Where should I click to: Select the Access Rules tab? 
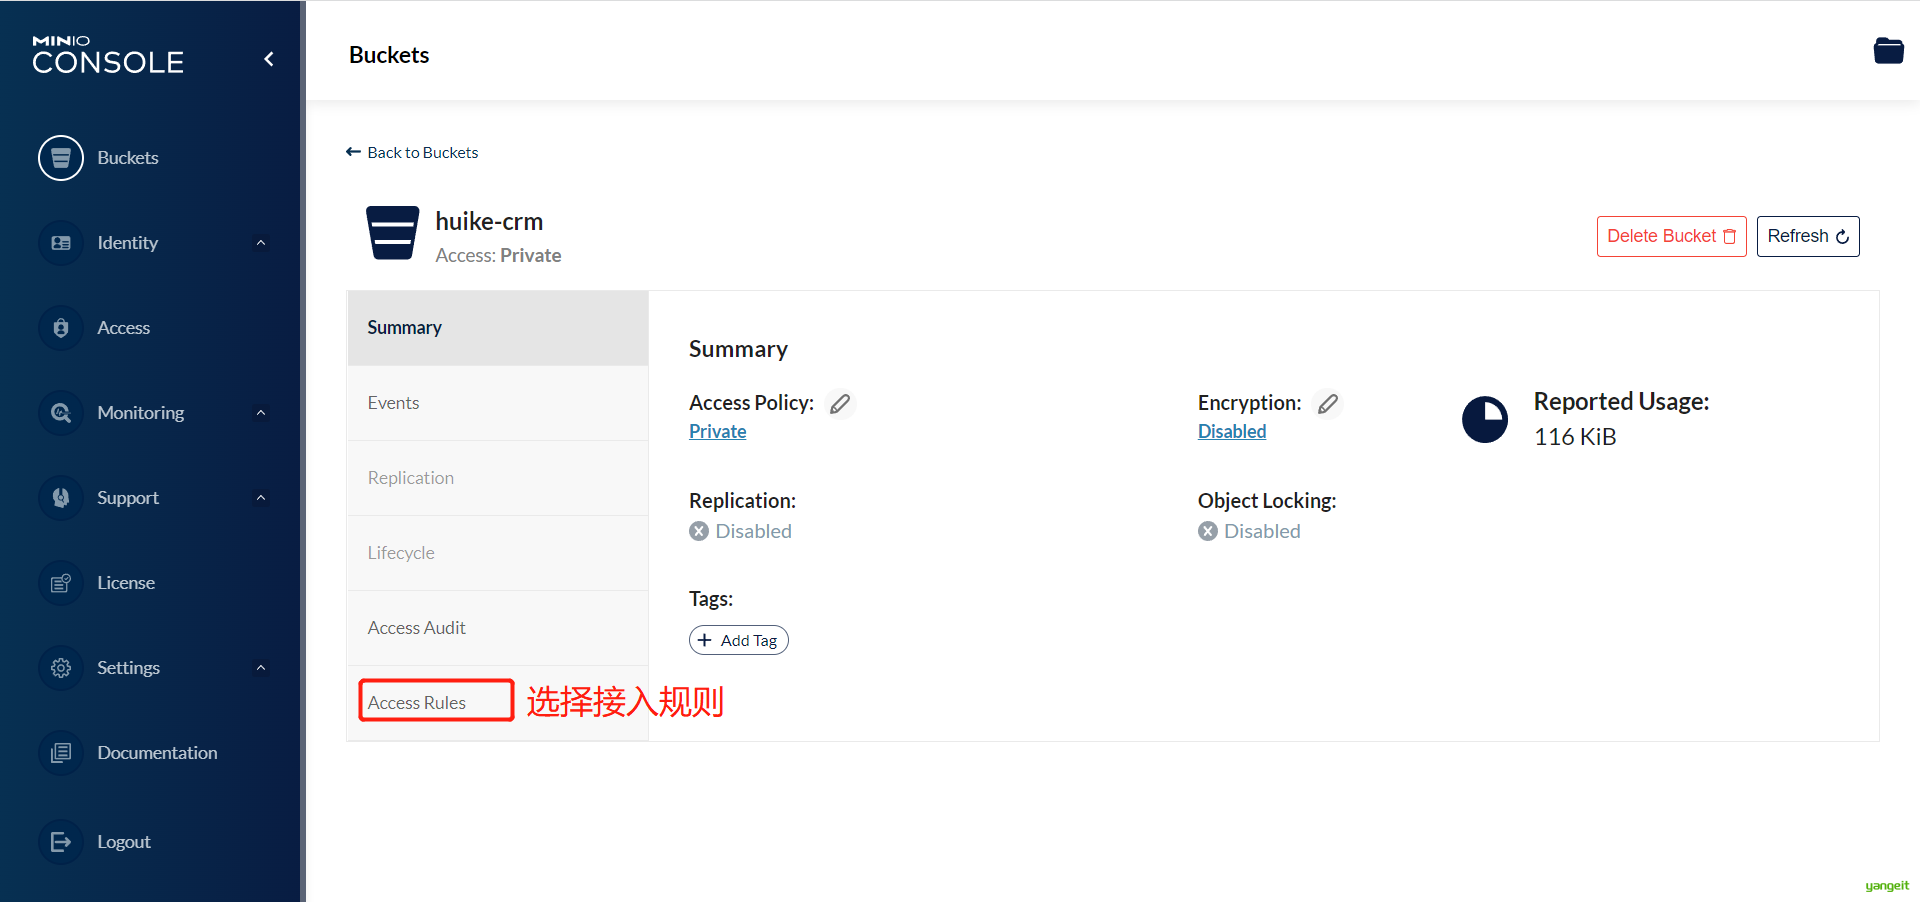pos(498,703)
